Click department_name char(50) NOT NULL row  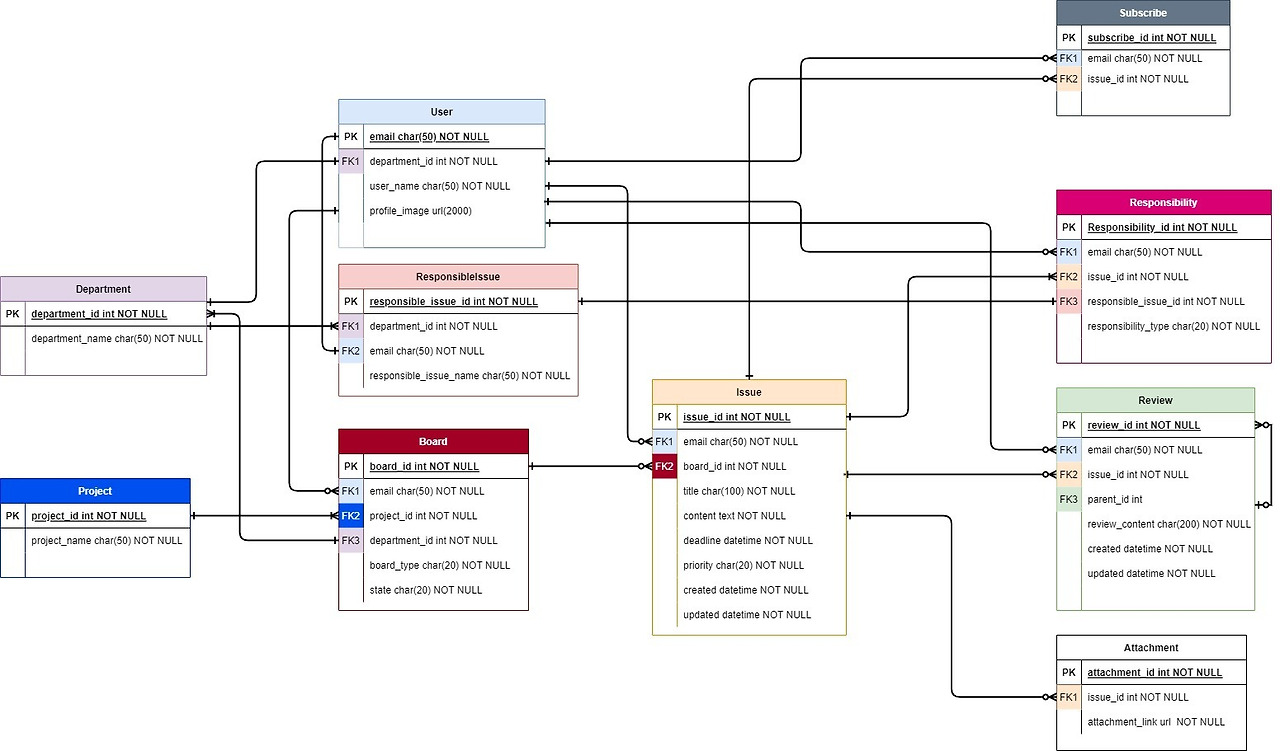click(x=103, y=339)
